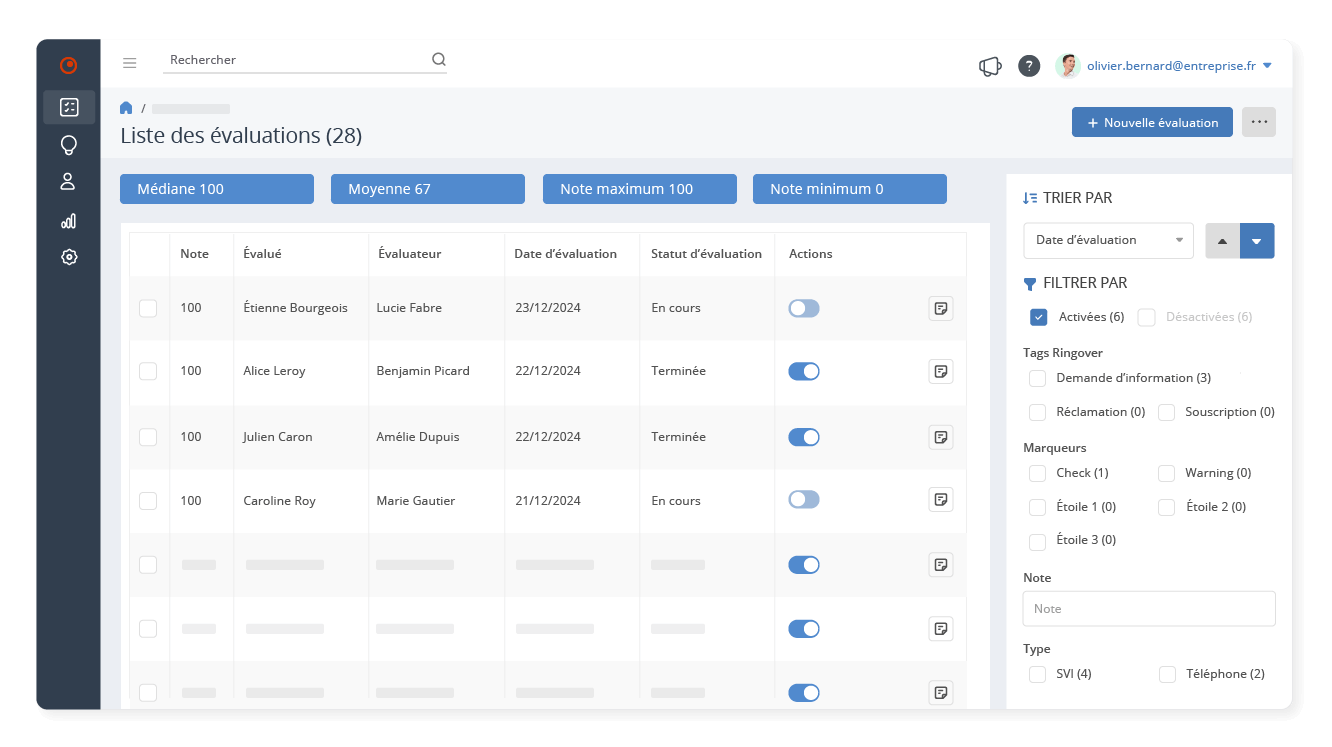Select descending sort order arrow
The height and width of the screenshot is (747, 1332).
(x=1257, y=241)
